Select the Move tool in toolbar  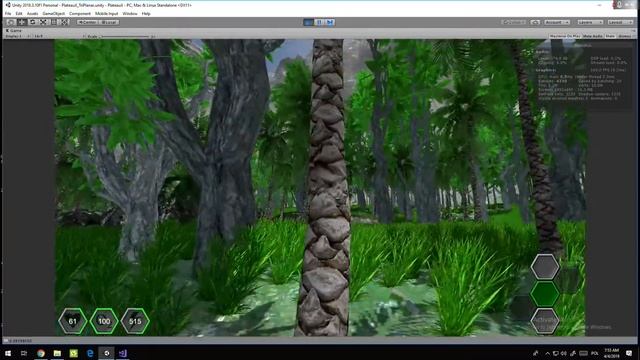tap(22, 22)
